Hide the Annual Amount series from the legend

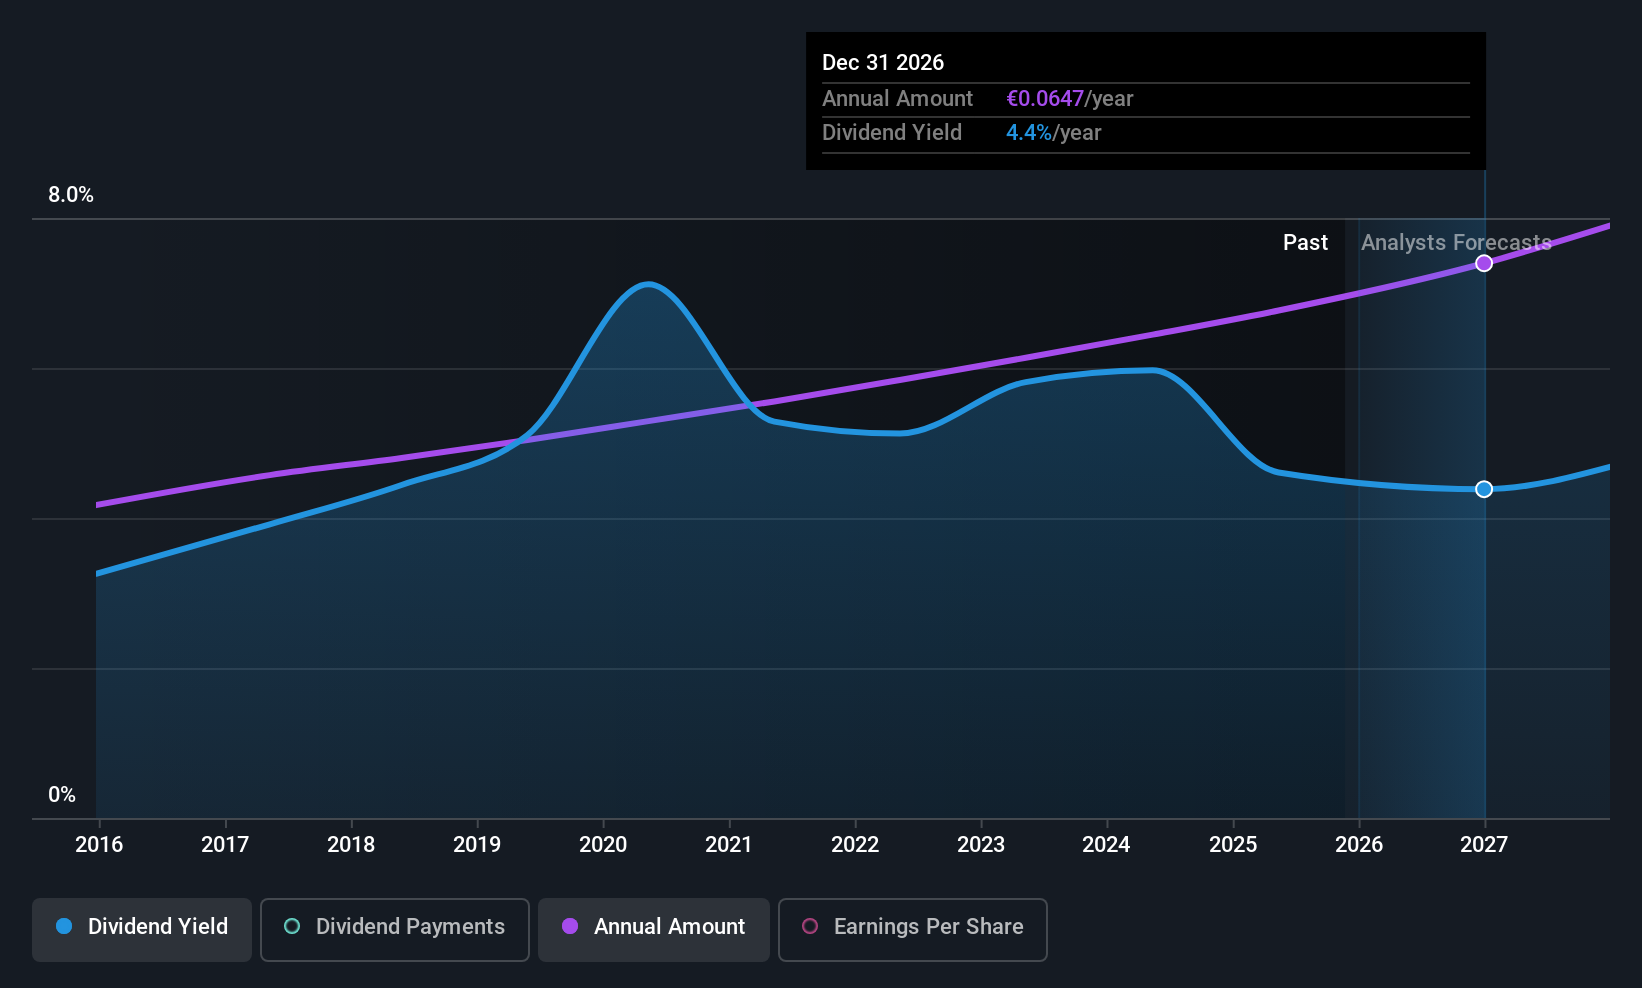point(653,928)
